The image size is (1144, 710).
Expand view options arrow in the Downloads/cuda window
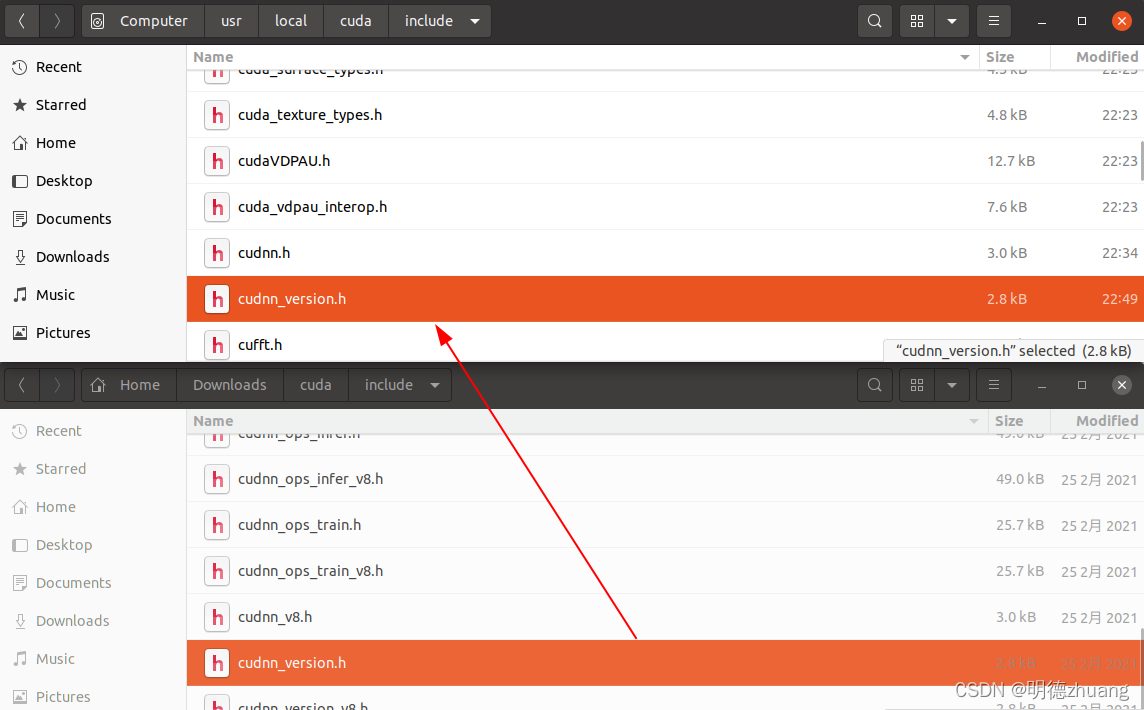pos(951,385)
